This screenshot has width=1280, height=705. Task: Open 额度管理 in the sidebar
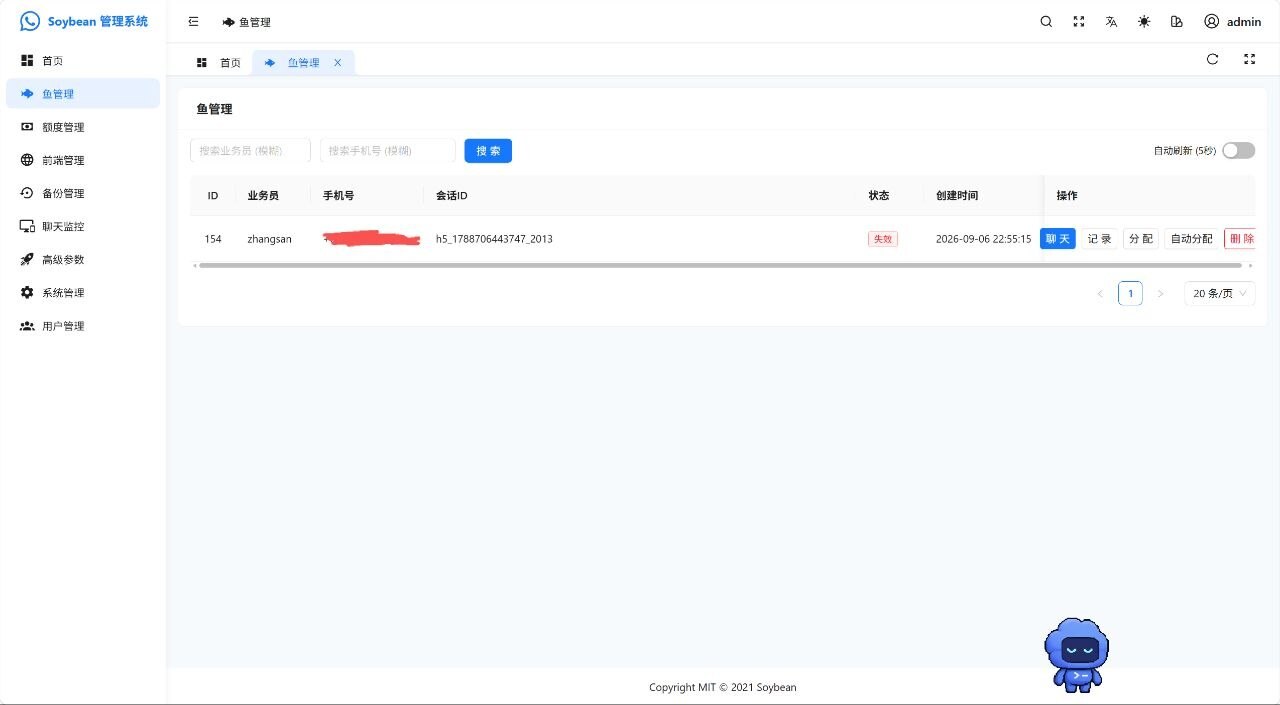tap(83, 127)
